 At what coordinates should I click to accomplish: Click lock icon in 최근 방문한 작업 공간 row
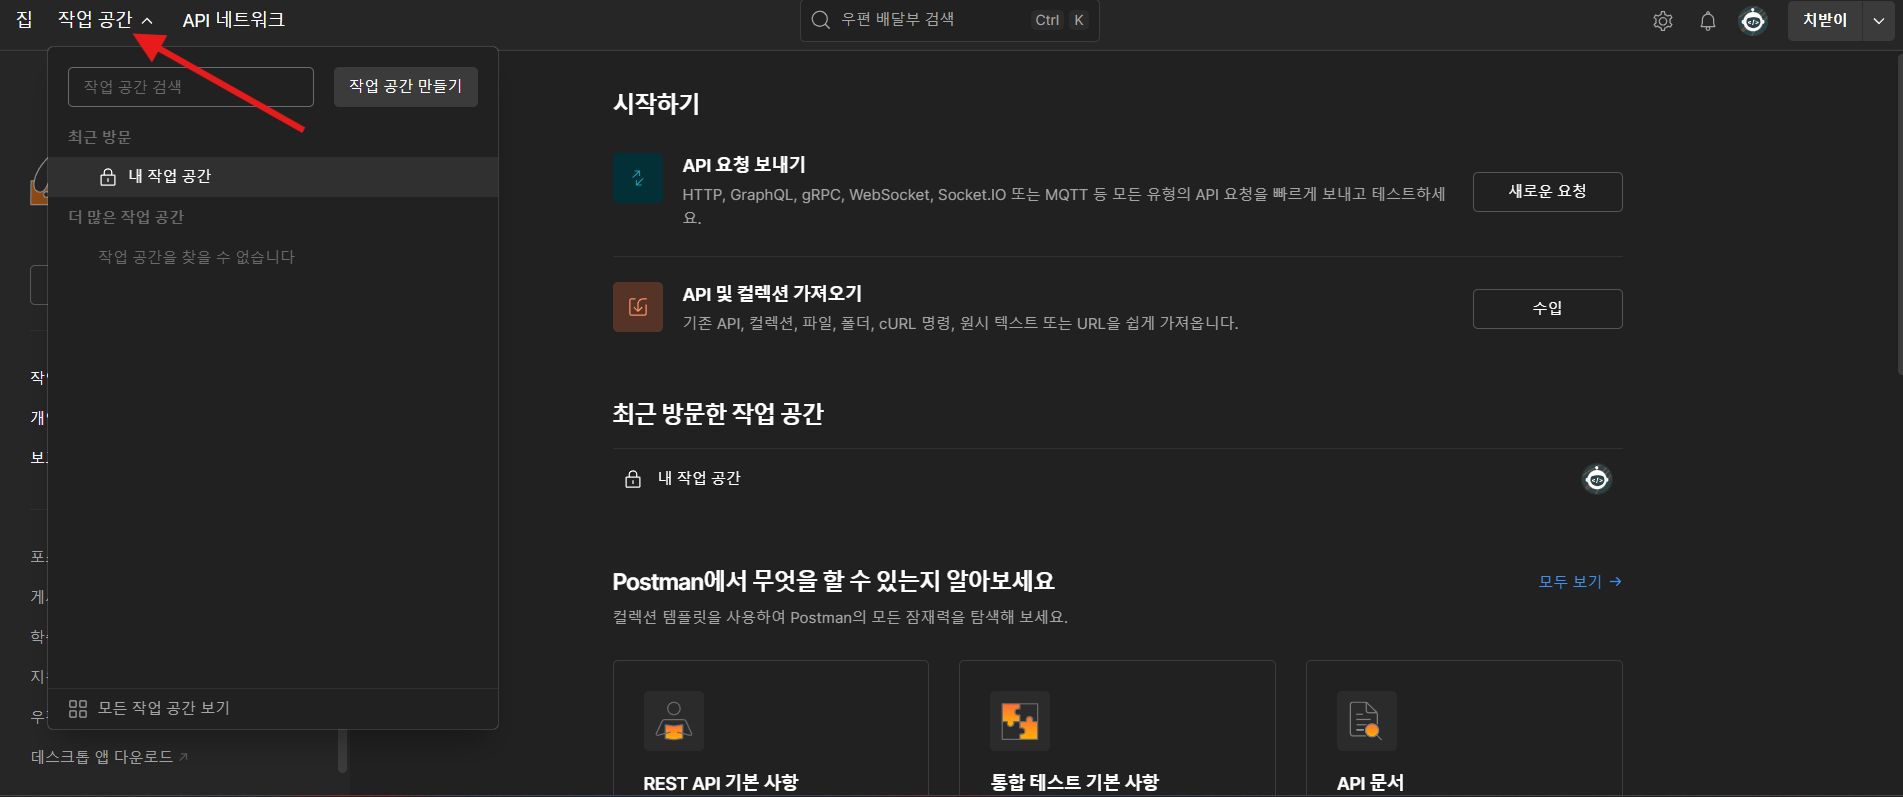(x=633, y=479)
